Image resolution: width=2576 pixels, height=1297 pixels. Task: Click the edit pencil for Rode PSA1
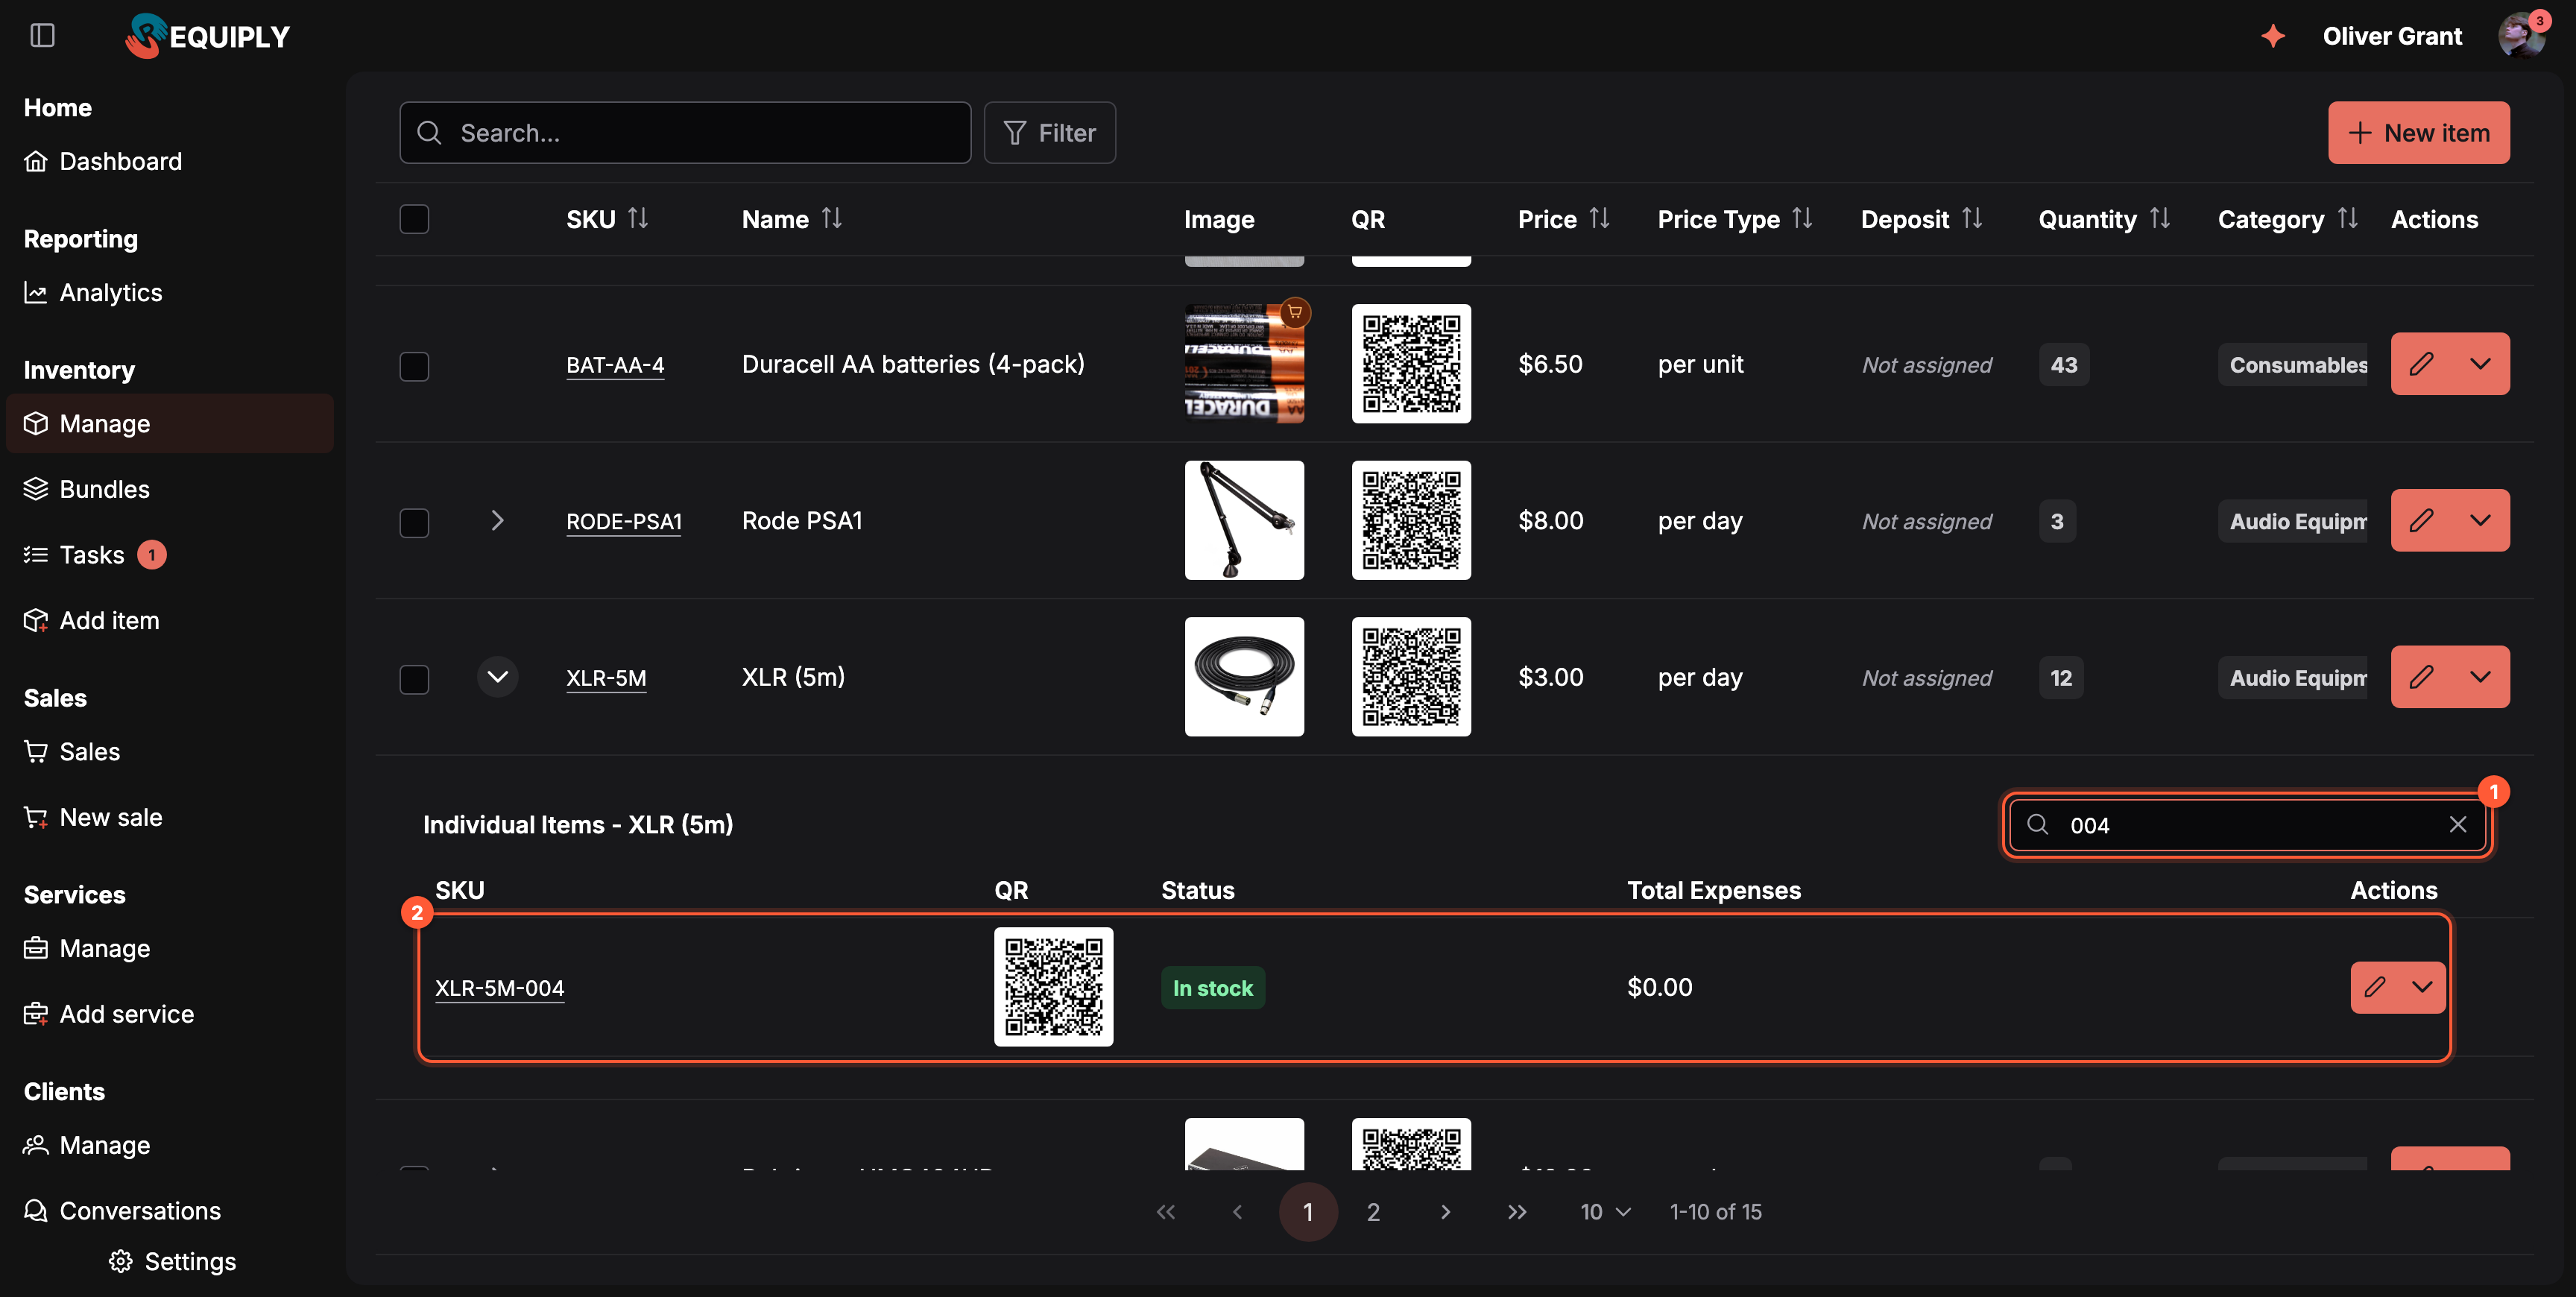point(2421,520)
